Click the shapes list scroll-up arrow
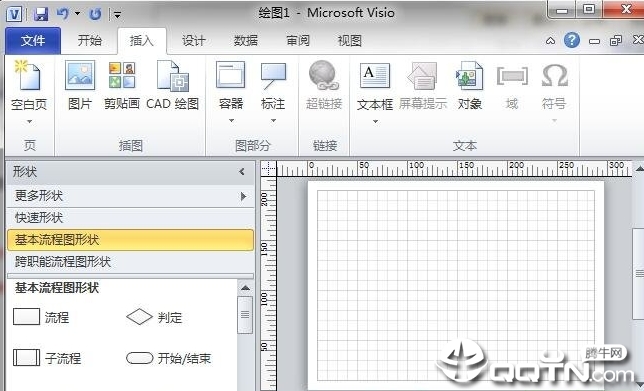Viewport: 644px width, 391px height. click(x=245, y=288)
